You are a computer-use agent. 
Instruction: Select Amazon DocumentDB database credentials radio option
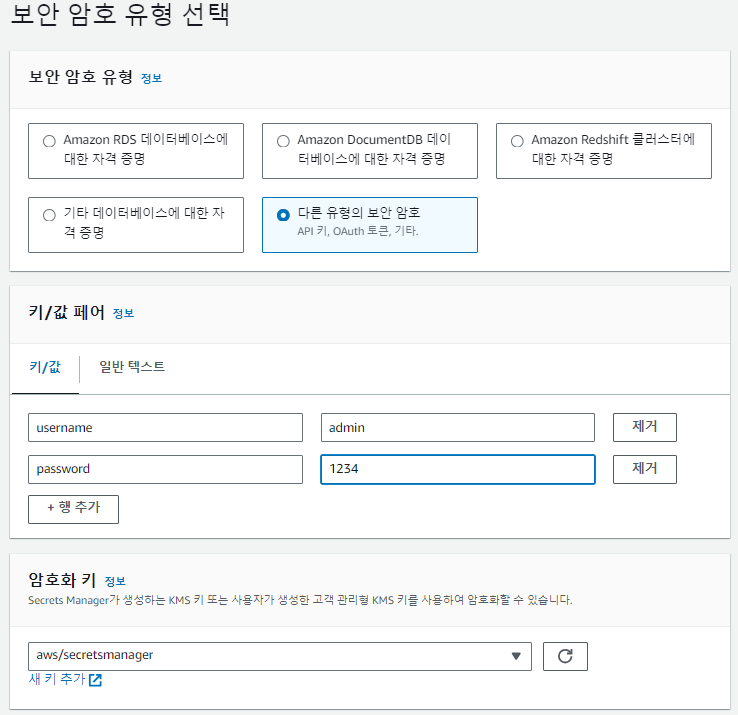click(283, 141)
